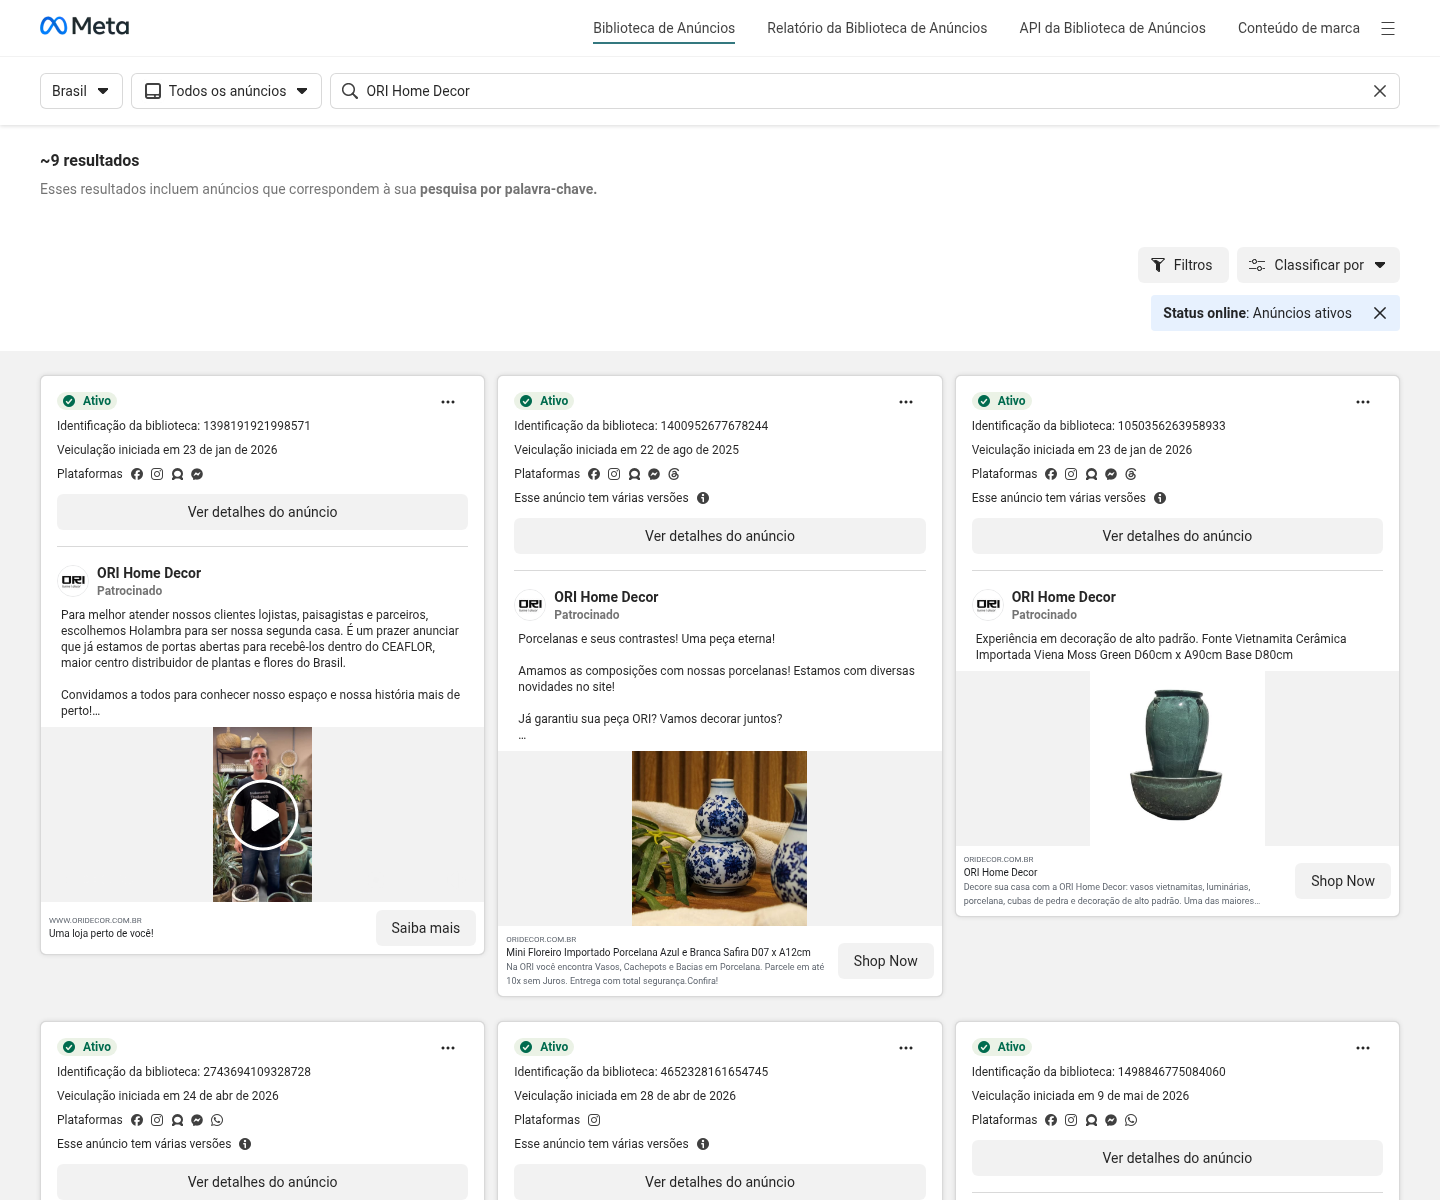The height and width of the screenshot is (1200, 1440).
Task: Open more options on ad 1398191921998571
Action: click(448, 402)
